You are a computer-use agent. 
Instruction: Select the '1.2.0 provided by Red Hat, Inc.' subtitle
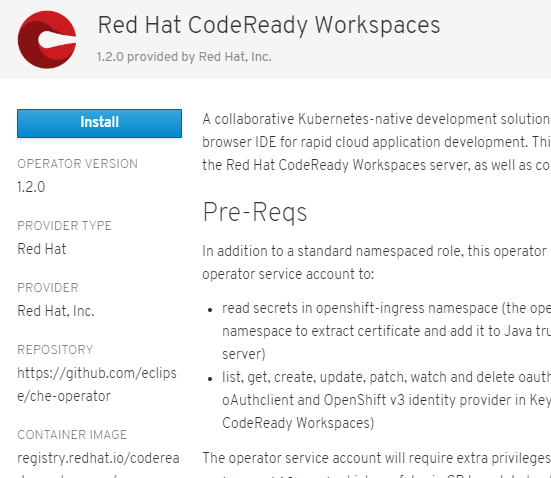pos(184,57)
